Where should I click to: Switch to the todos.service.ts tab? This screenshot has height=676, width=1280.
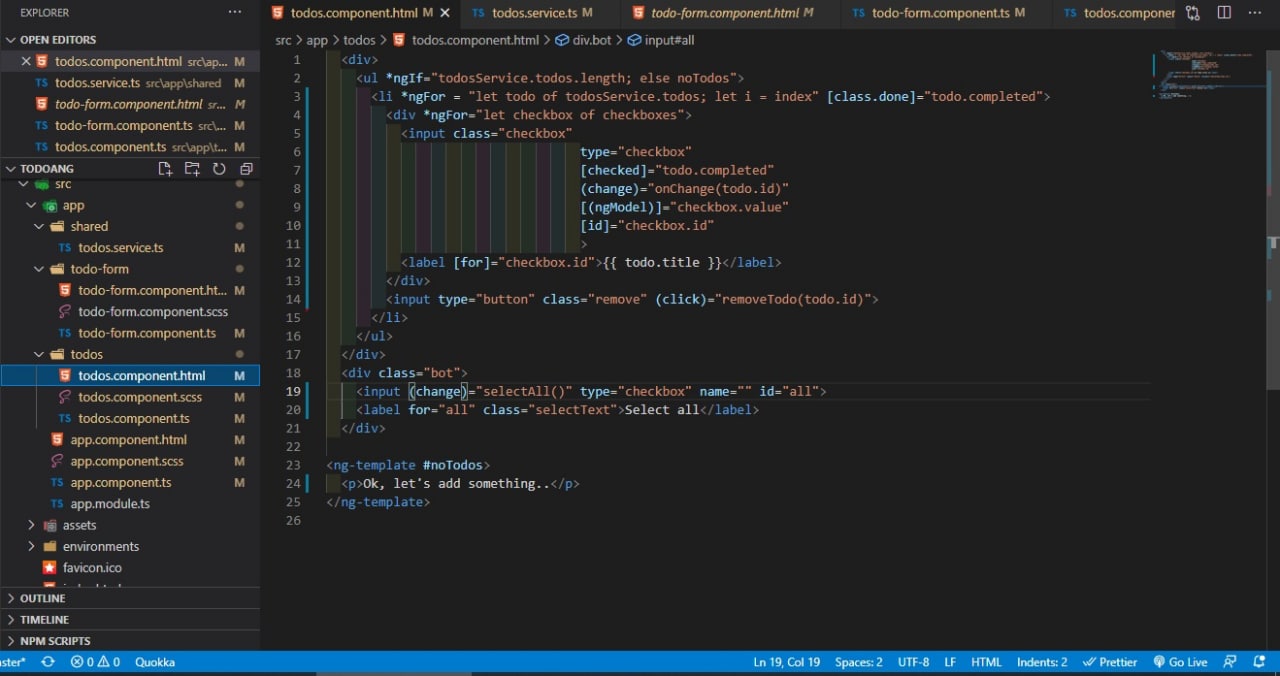click(533, 13)
